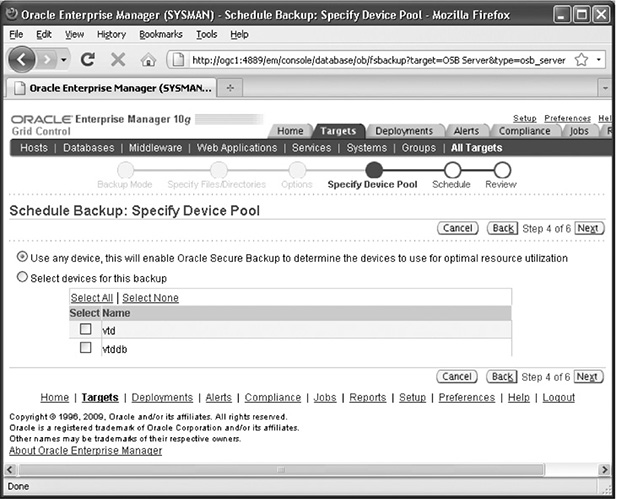This screenshot has width=618, height=499.
Task: Open the Systems subtab
Action: coord(367,148)
